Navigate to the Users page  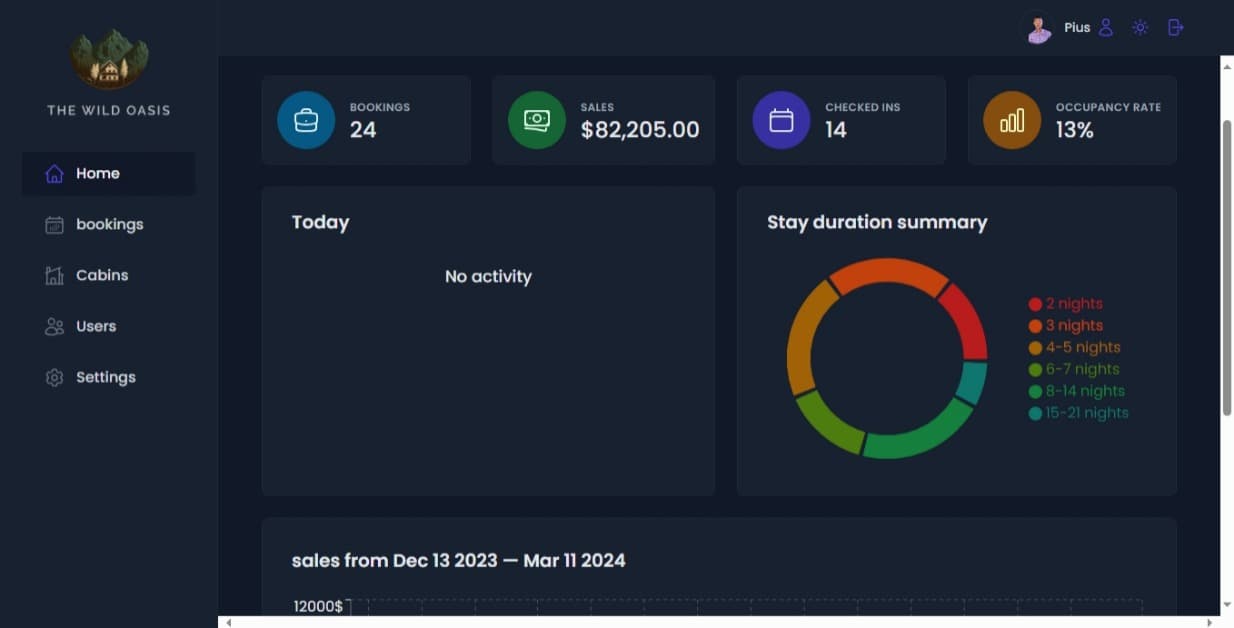(x=96, y=327)
